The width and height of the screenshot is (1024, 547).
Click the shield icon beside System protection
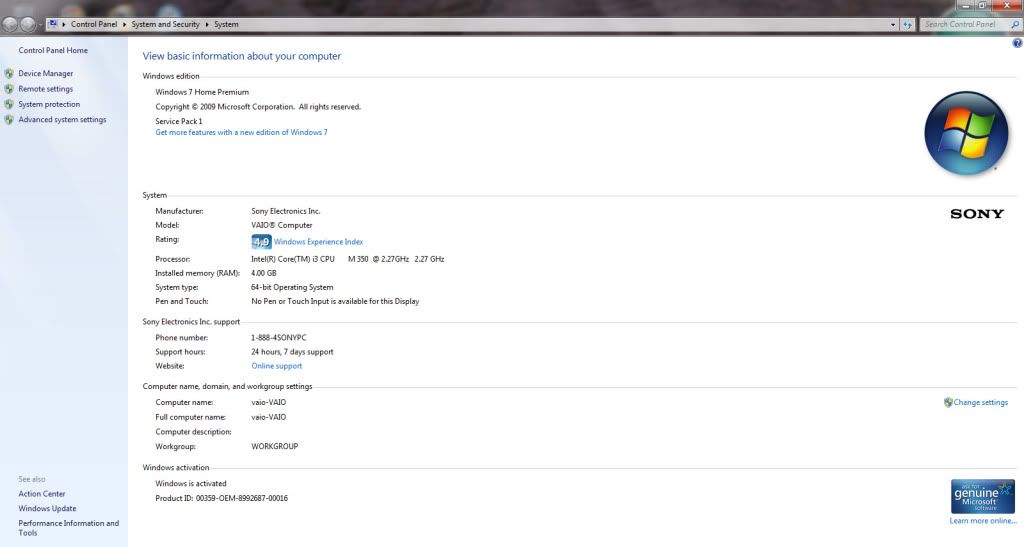pos(9,104)
